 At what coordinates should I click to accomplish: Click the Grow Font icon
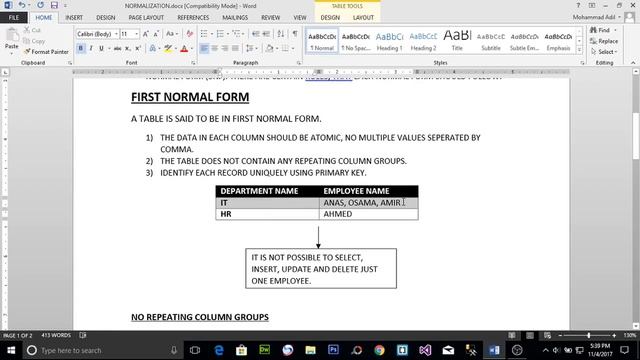pyautogui.click(x=146, y=34)
